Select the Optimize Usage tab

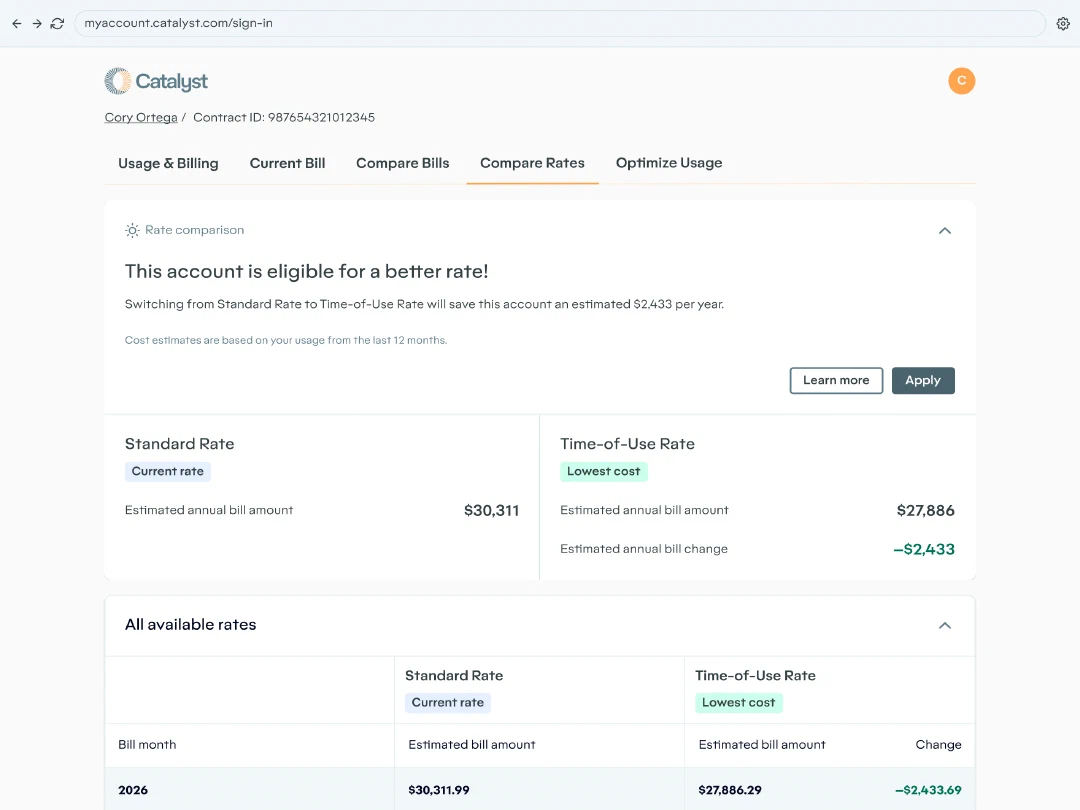(x=669, y=163)
